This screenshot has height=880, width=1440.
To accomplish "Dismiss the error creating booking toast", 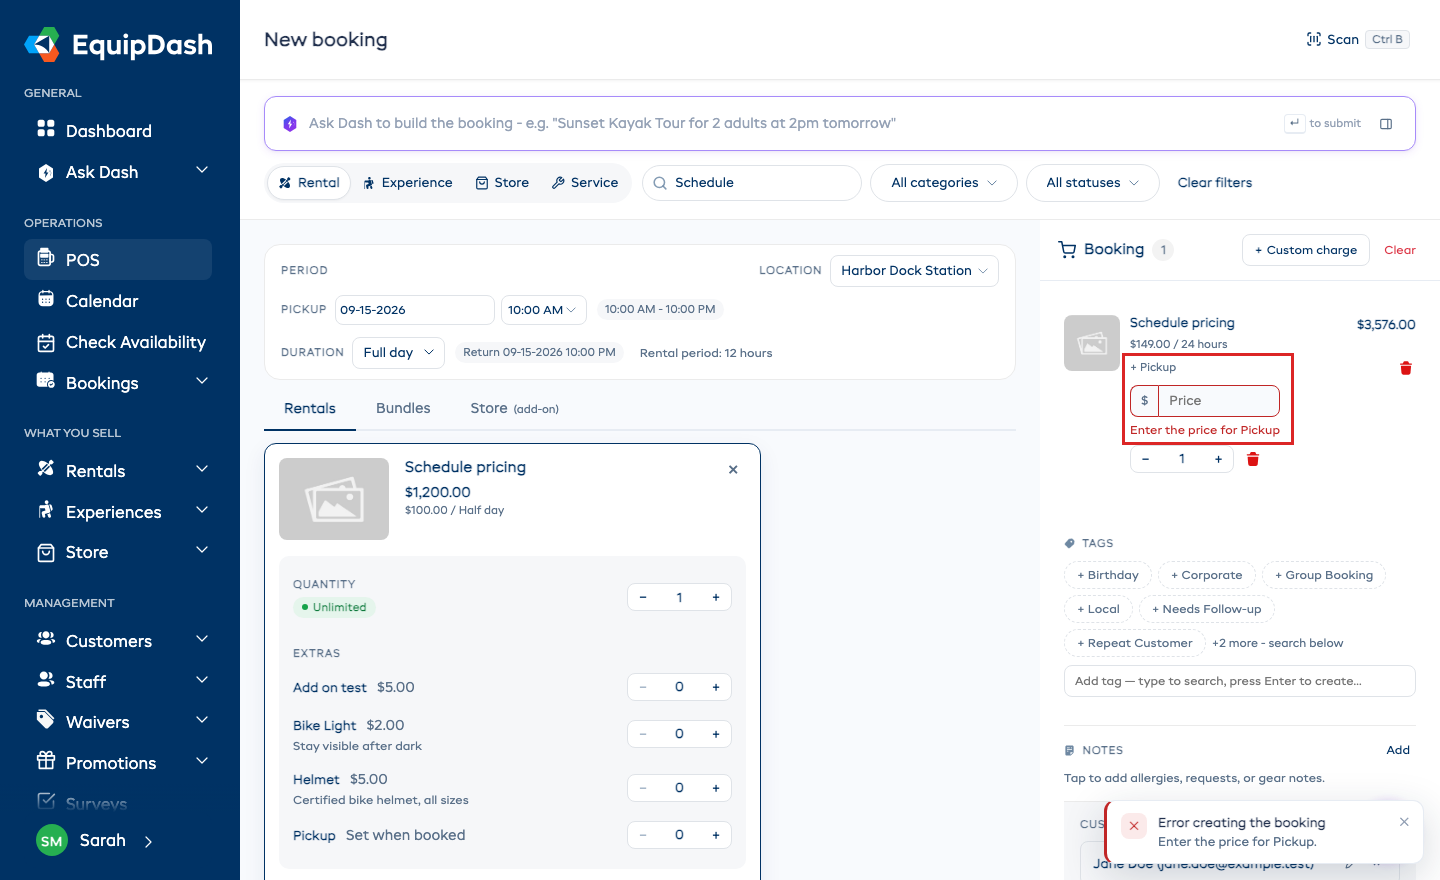I will click(x=1404, y=822).
